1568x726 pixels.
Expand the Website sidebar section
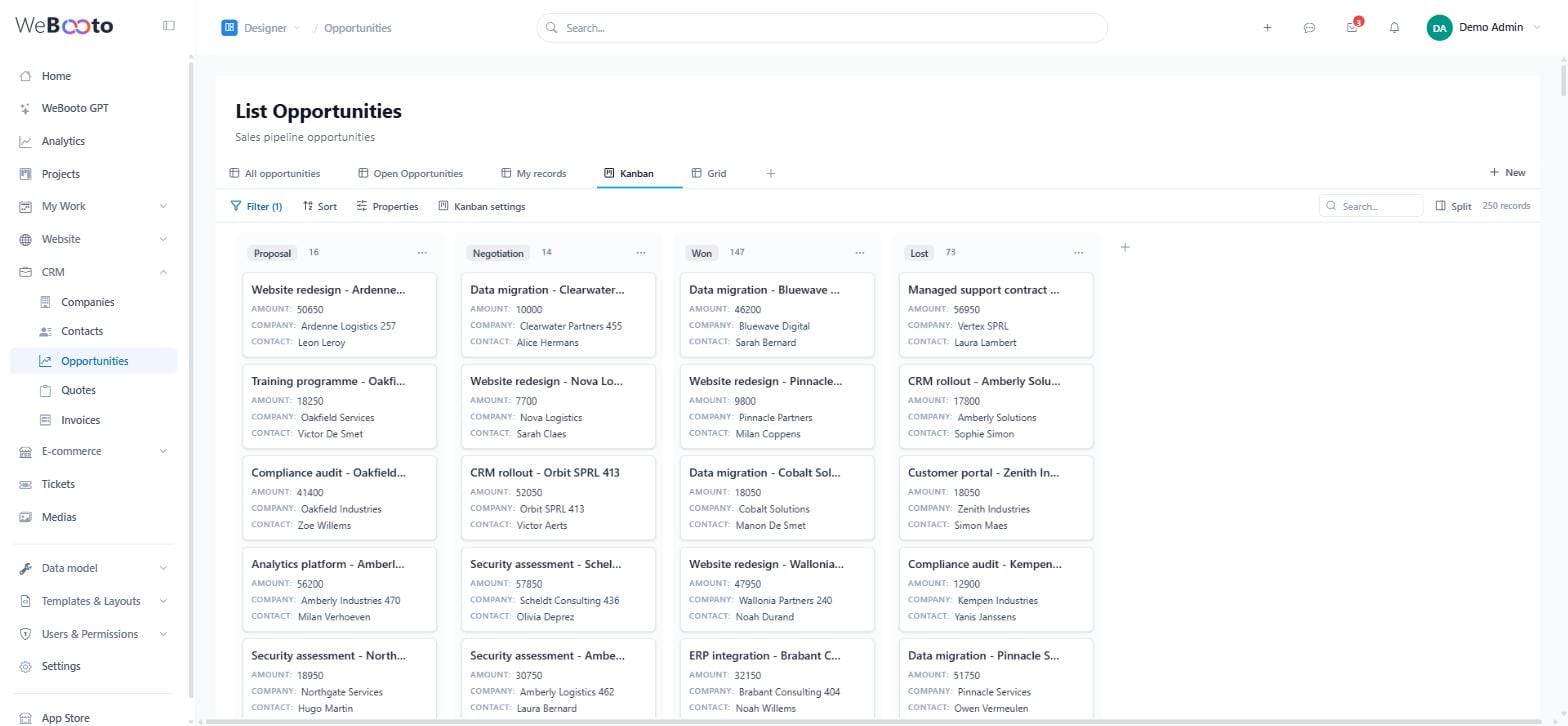pyautogui.click(x=163, y=239)
